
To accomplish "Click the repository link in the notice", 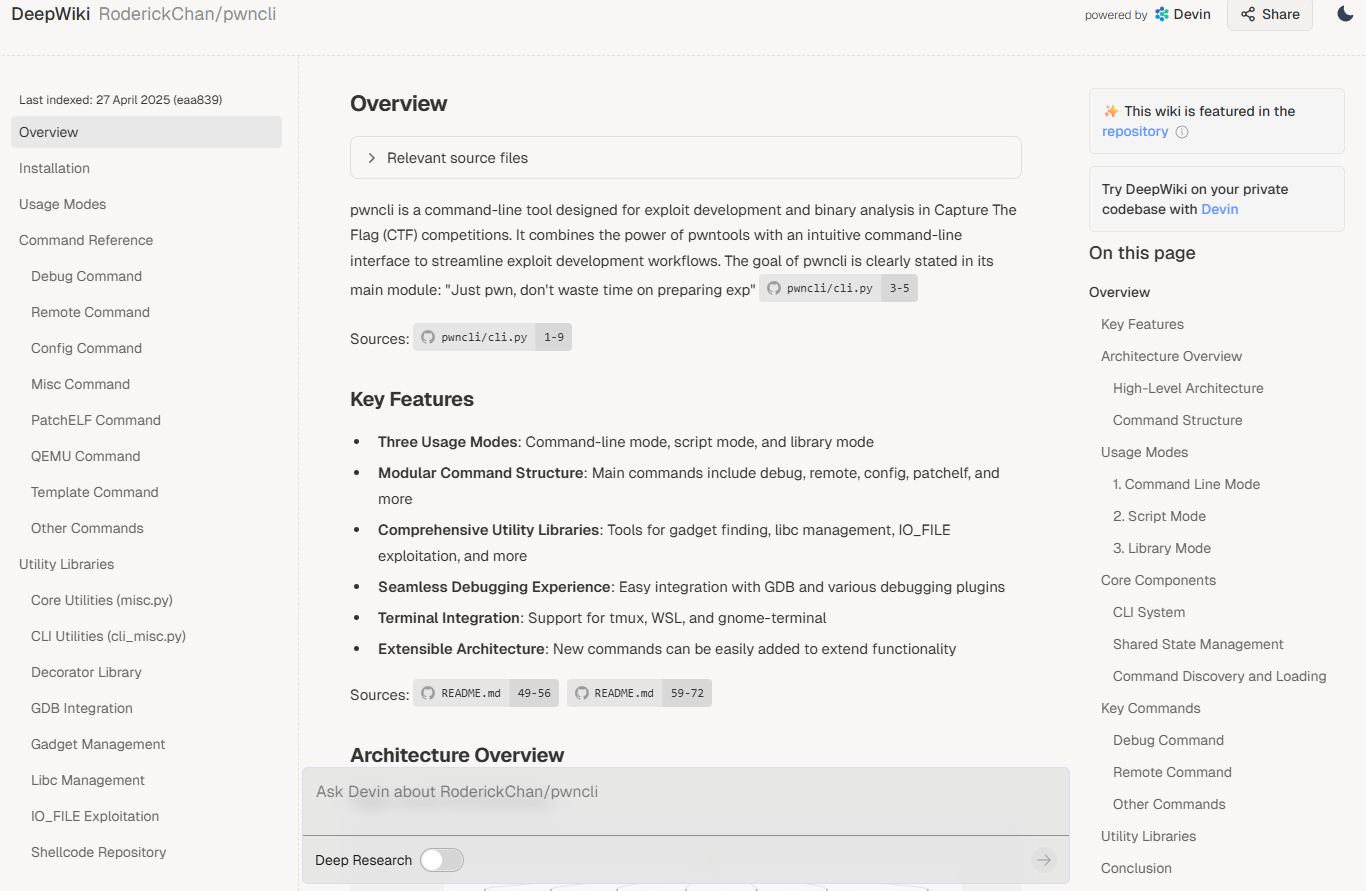I will tap(1134, 131).
